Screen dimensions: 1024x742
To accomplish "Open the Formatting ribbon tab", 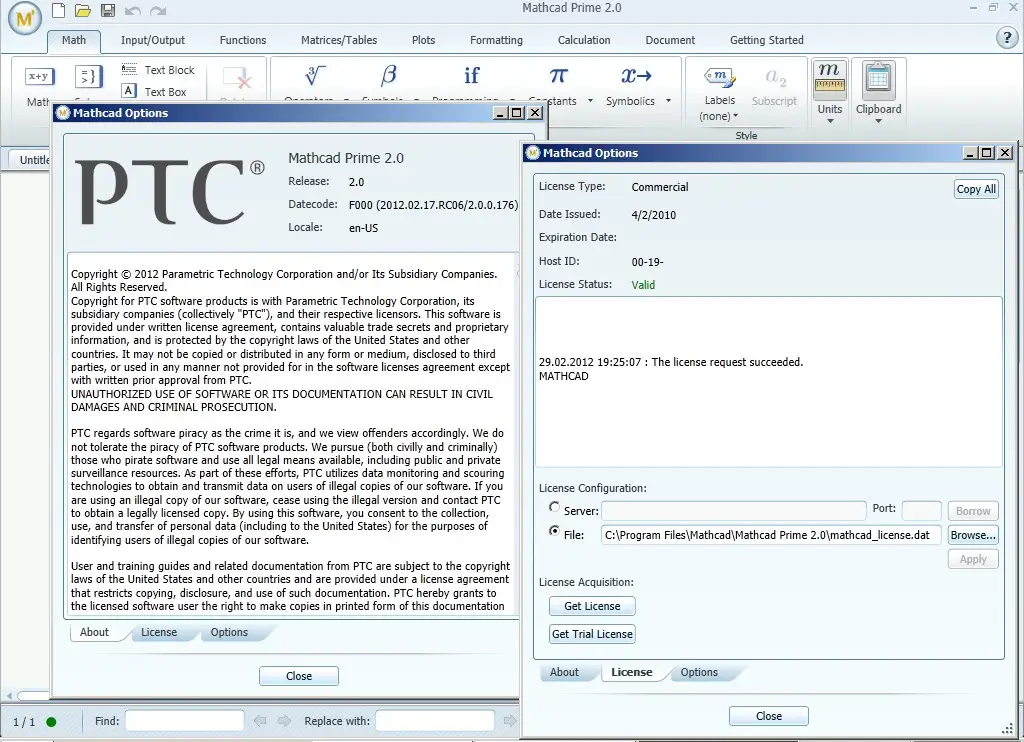I will 496,40.
